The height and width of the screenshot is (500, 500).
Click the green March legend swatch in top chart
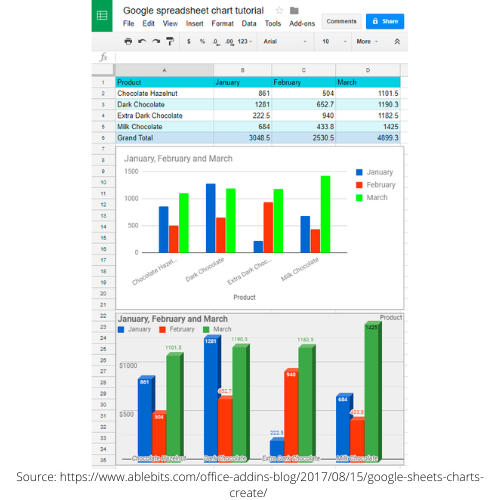pos(359,198)
